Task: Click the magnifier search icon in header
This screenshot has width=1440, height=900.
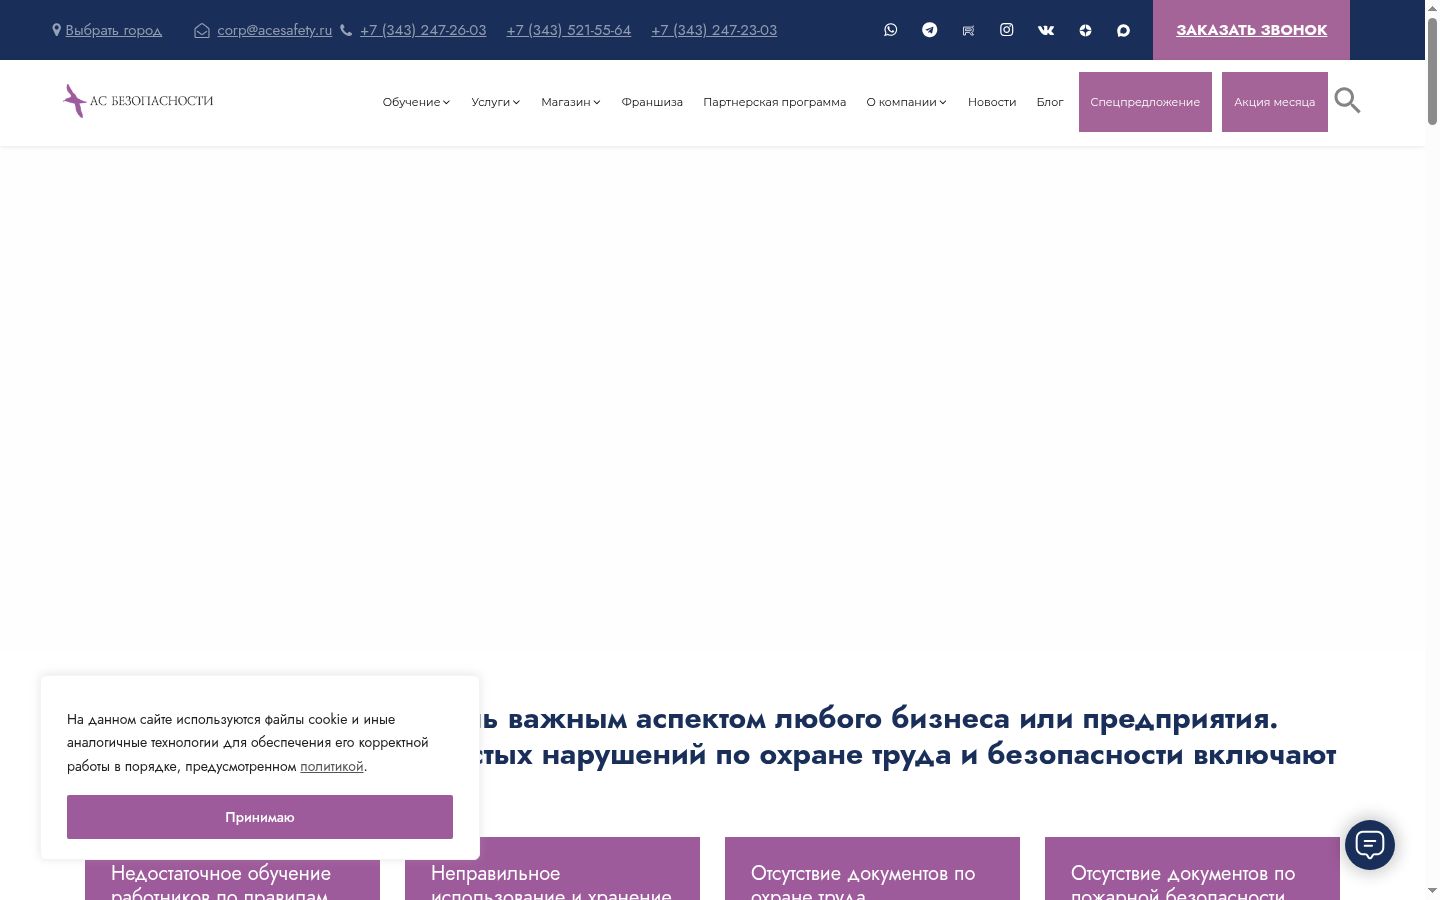Action: click(x=1347, y=100)
